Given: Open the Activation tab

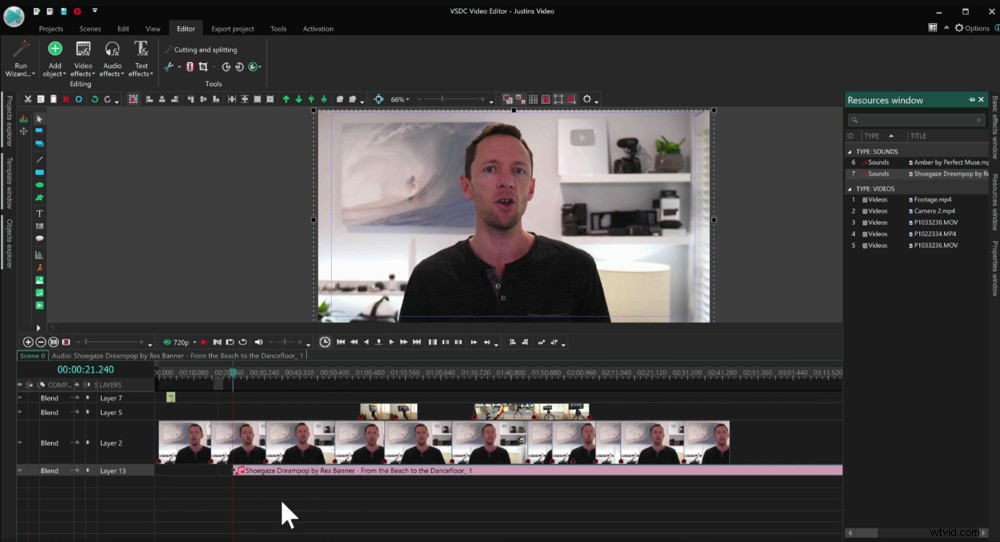Looking at the screenshot, I should (318, 29).
